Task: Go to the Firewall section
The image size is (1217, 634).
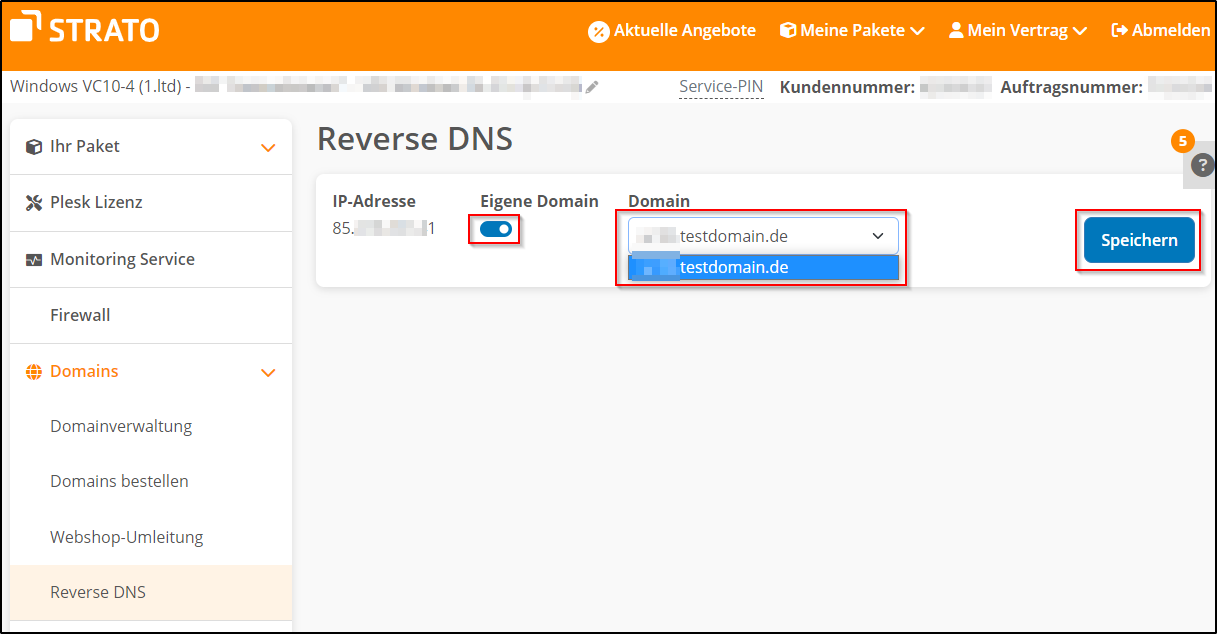Action: [80, 314]
